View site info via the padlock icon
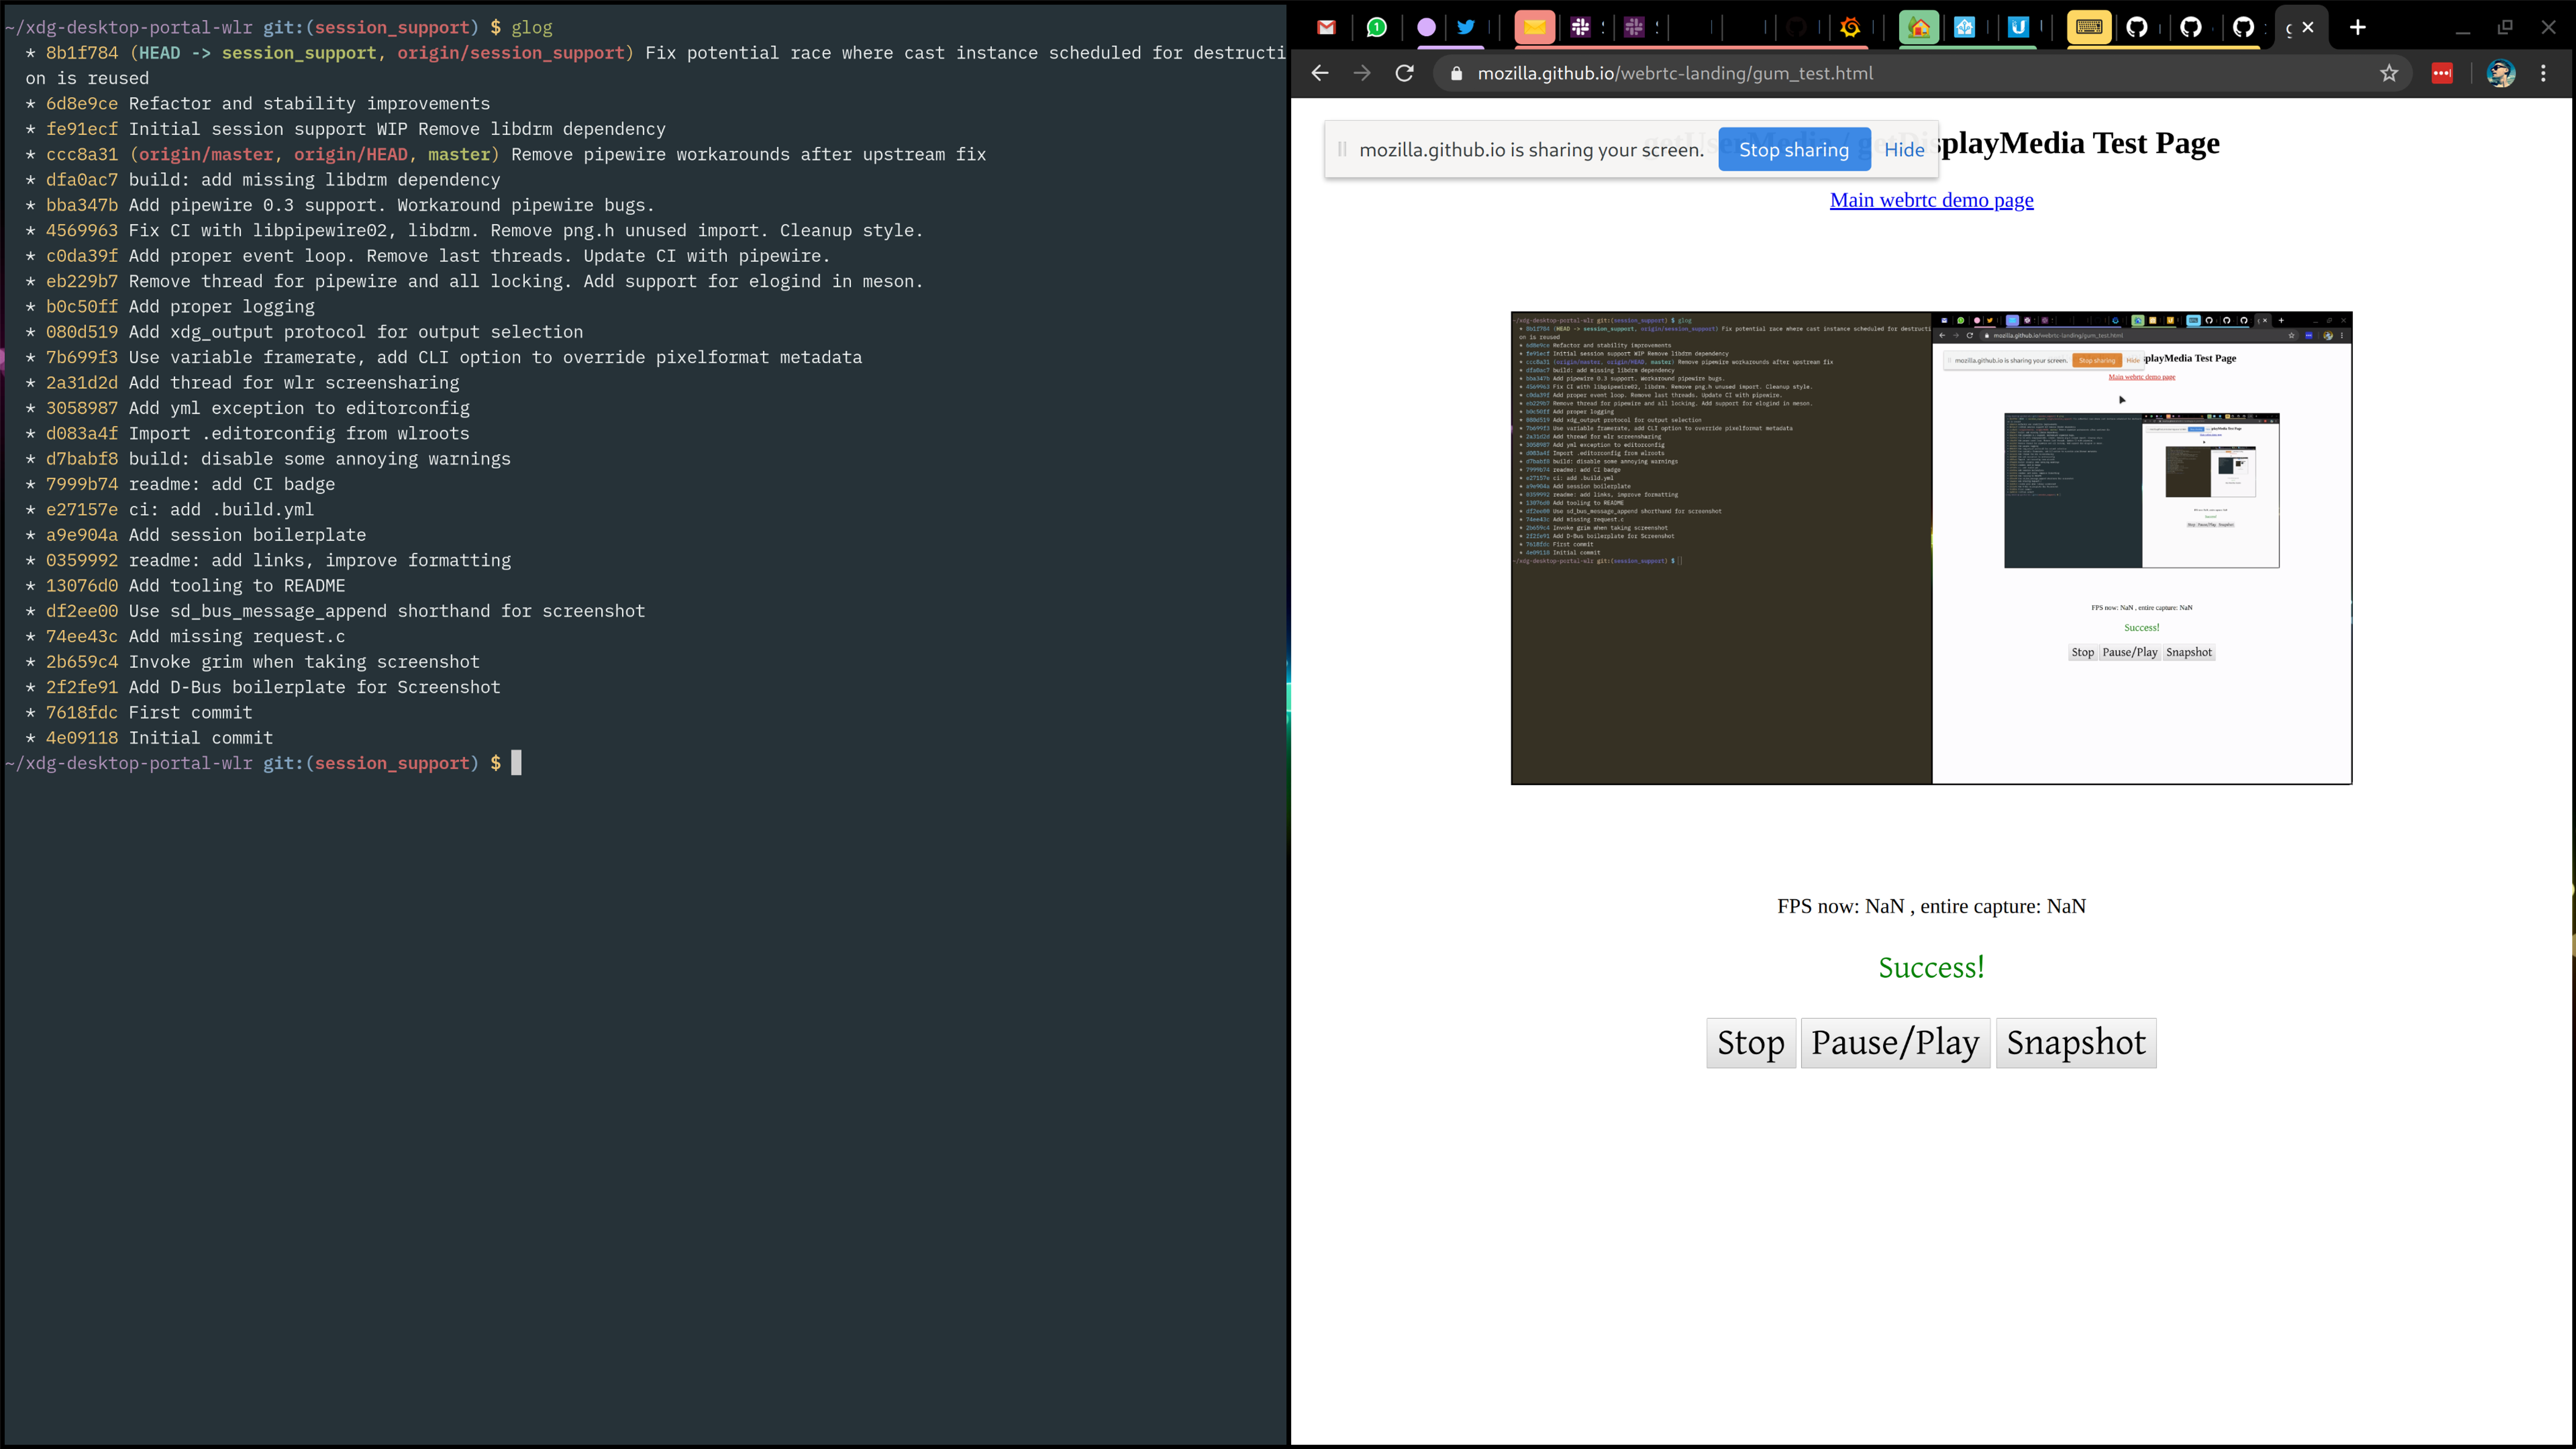 (x=1457, y=73)
